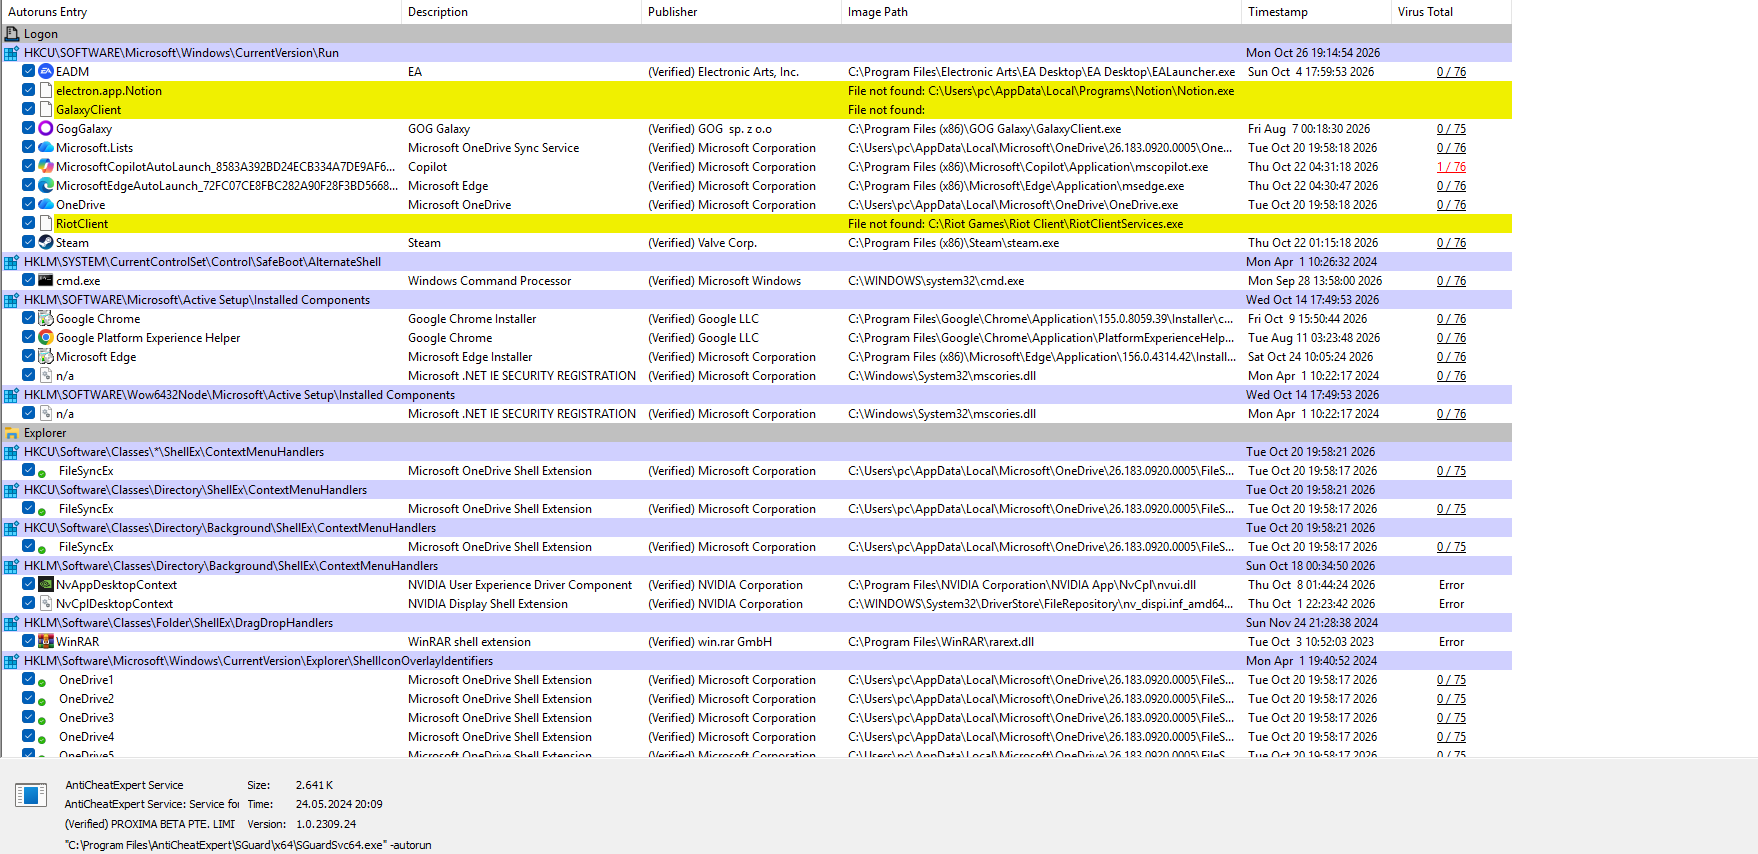This screenshot has height=854, width=1758.
Task: Click the OneDrive entry cloud icon
Action: 45,205
